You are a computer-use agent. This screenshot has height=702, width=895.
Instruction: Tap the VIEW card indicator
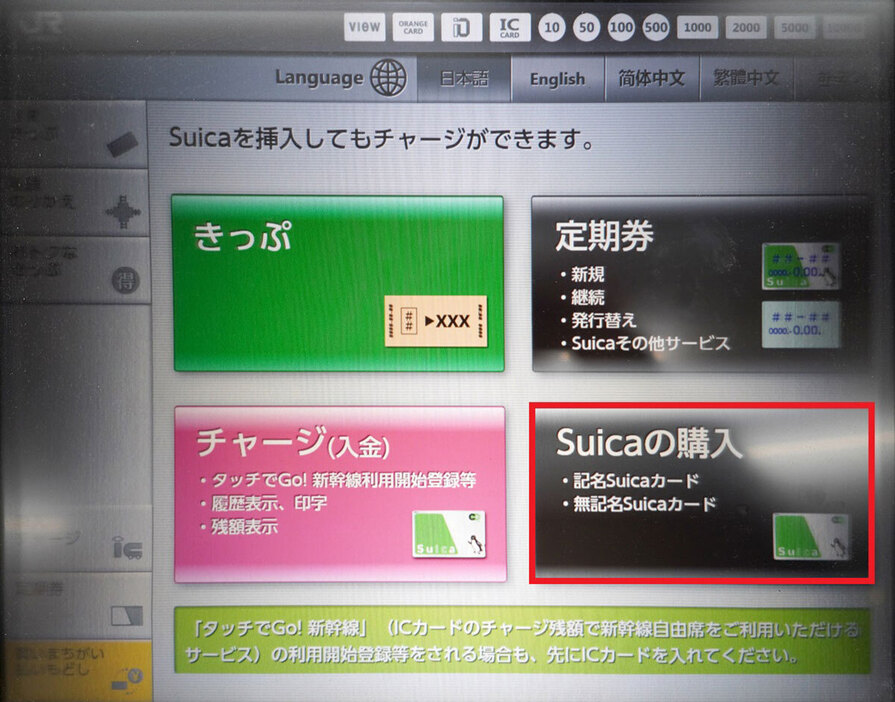coord(364,27)
